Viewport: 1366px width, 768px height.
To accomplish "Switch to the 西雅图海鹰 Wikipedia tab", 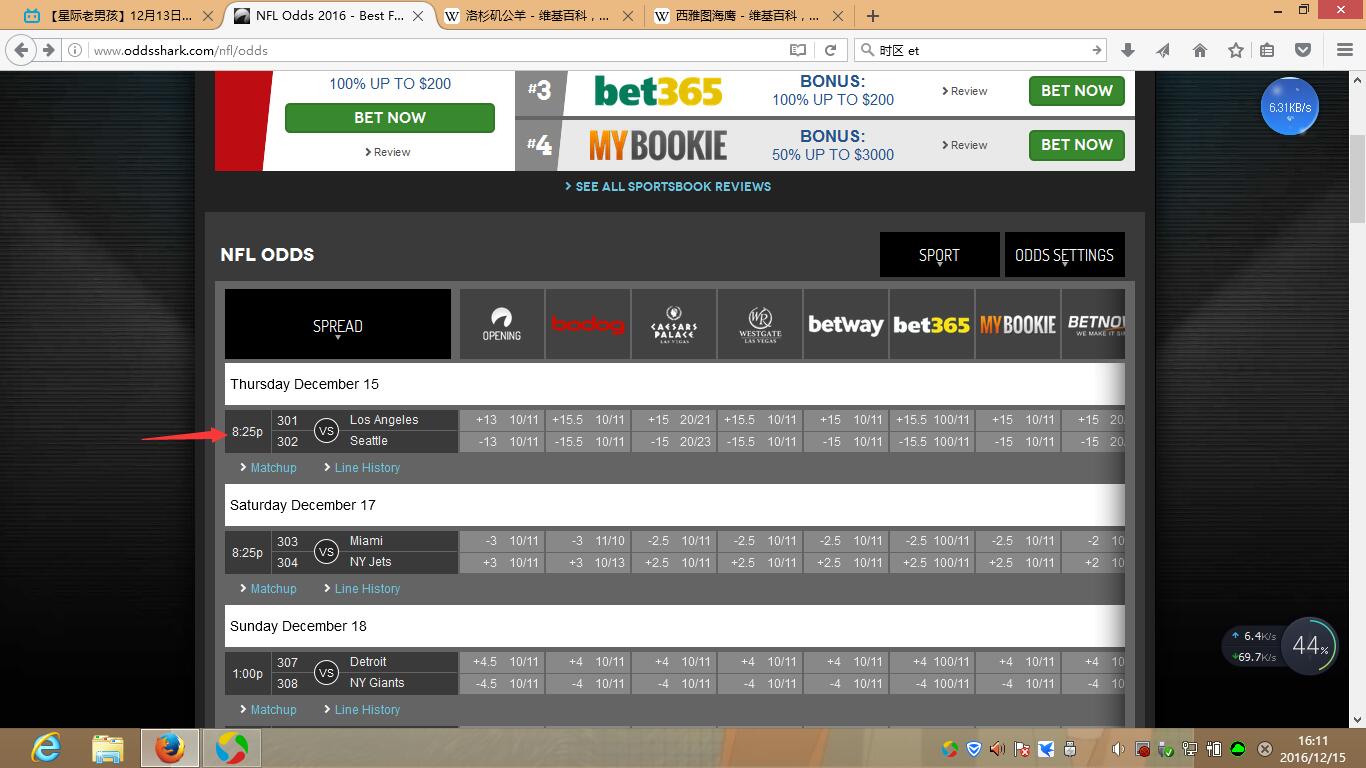I will (x=750, y=16).
